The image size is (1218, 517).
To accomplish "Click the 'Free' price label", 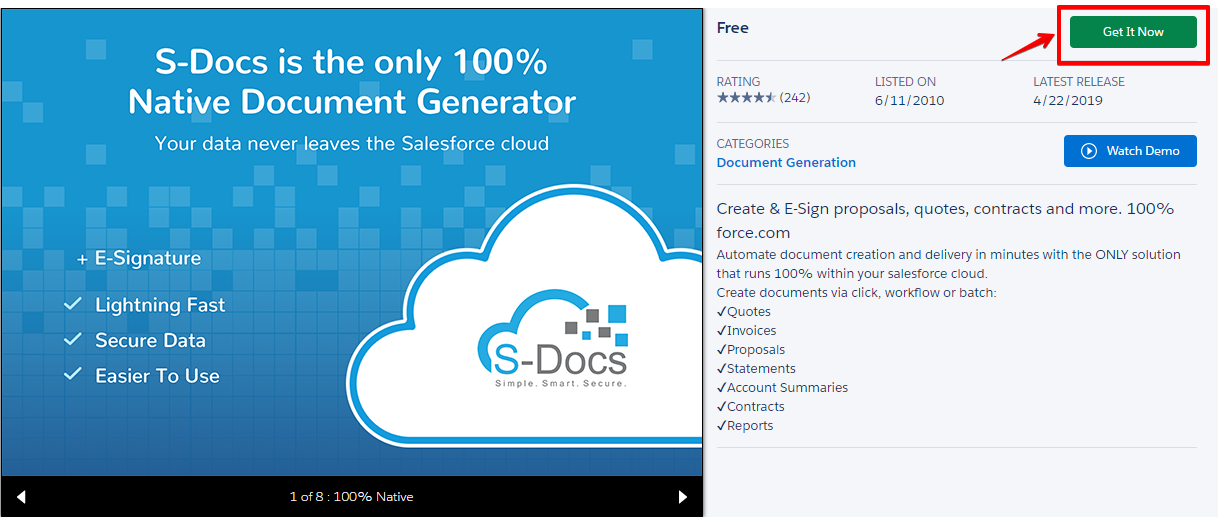I will 733,28.
